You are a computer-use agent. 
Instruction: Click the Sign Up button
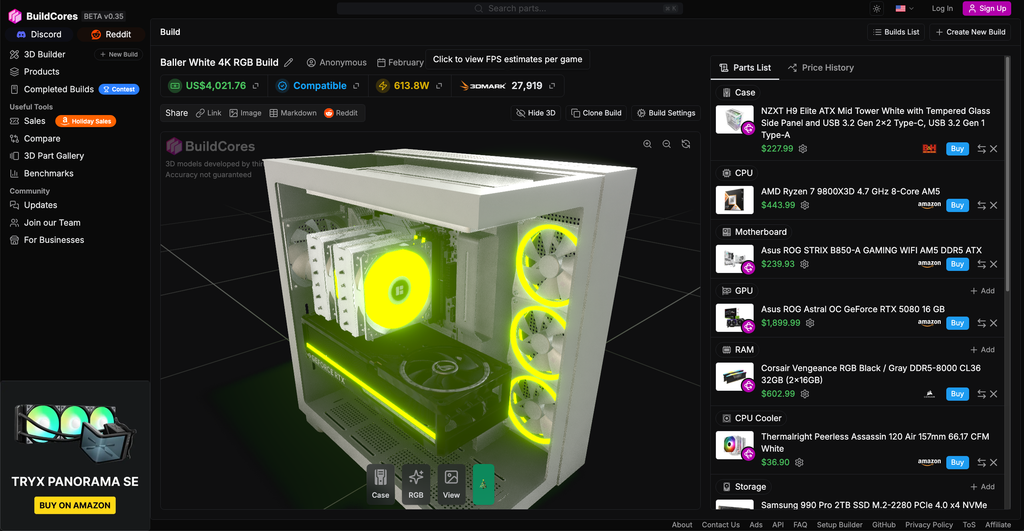(x=987, y=8)
